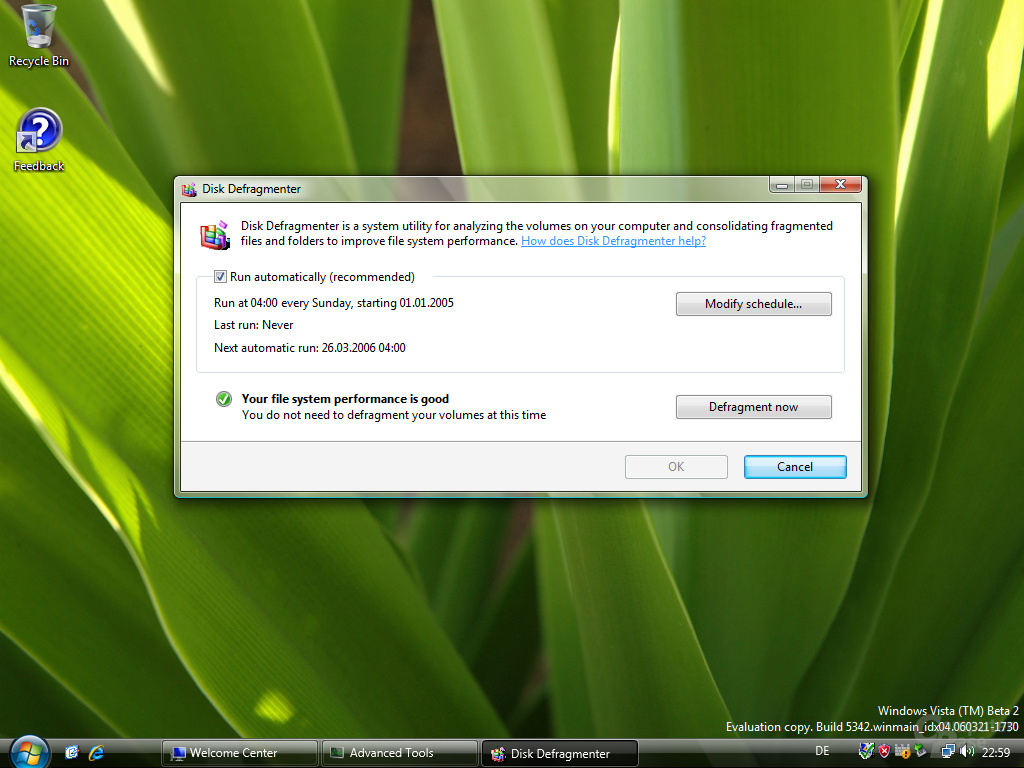Click the safely remove hardware tray icon
The height and width of the screenshot is (768, 1024).
point(920,752)
